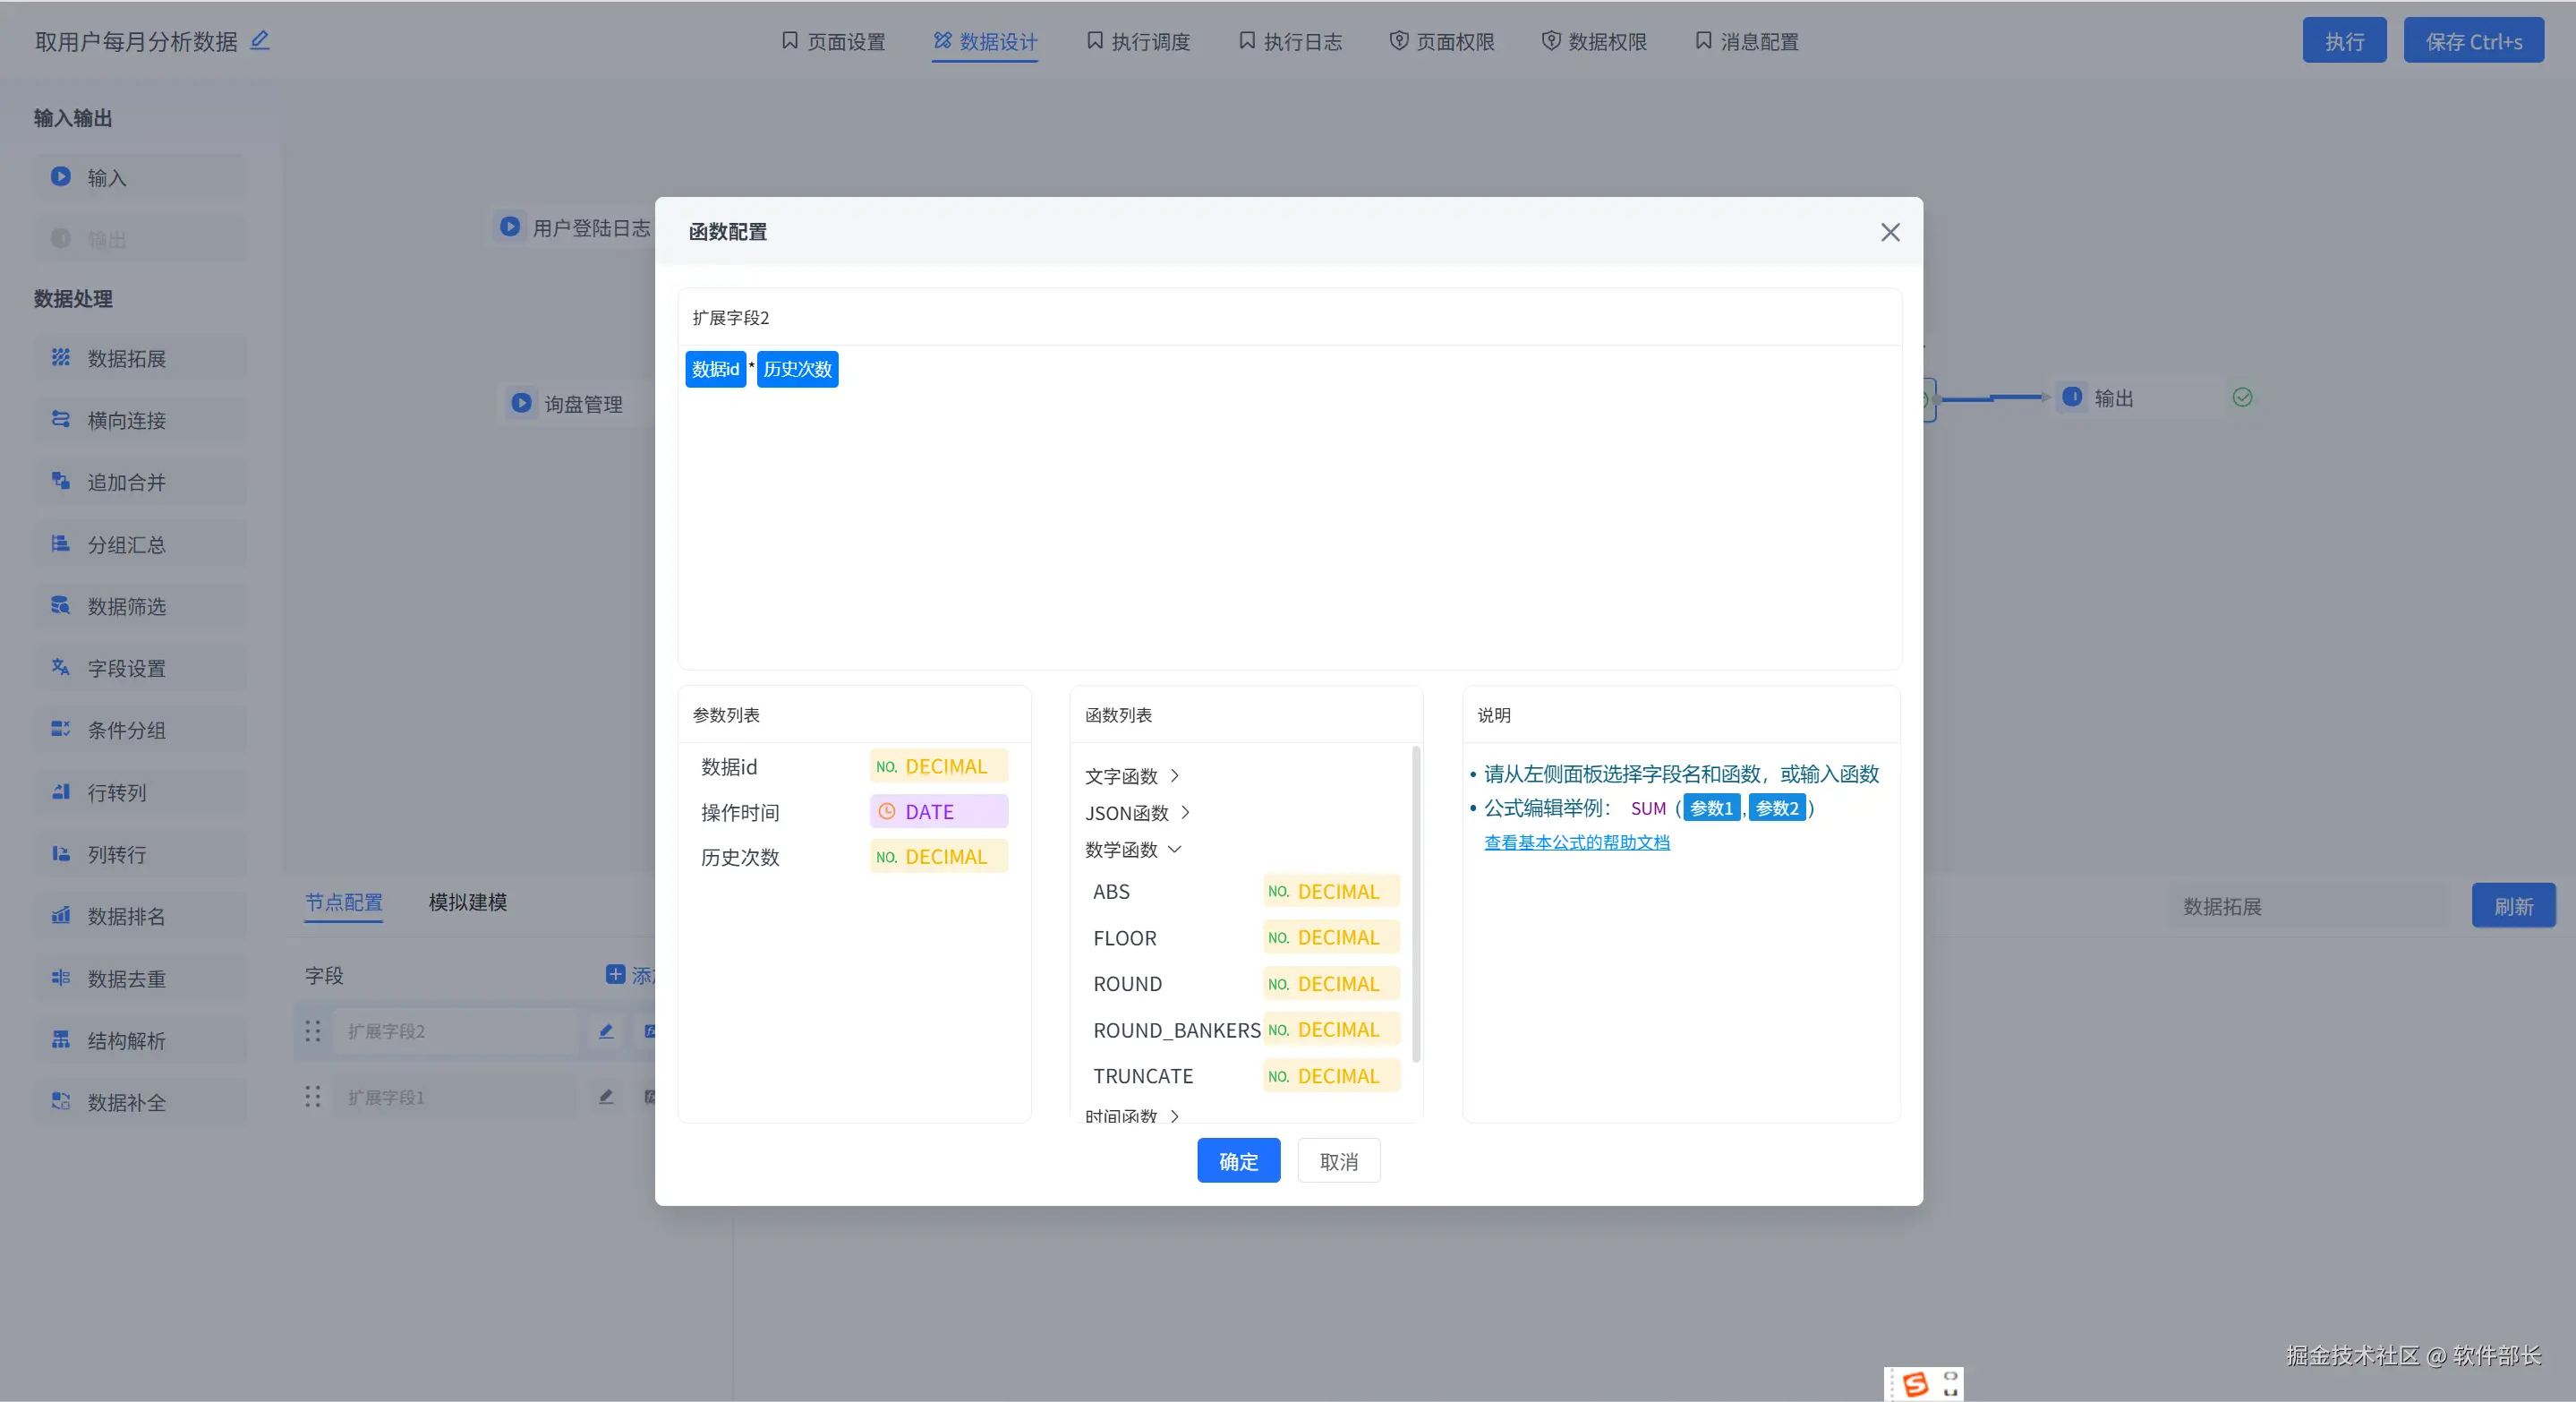Click the function list scrollbar
Image resolution: width=2576 pixels, height=1402 pixels.
tap(1415, 905)
